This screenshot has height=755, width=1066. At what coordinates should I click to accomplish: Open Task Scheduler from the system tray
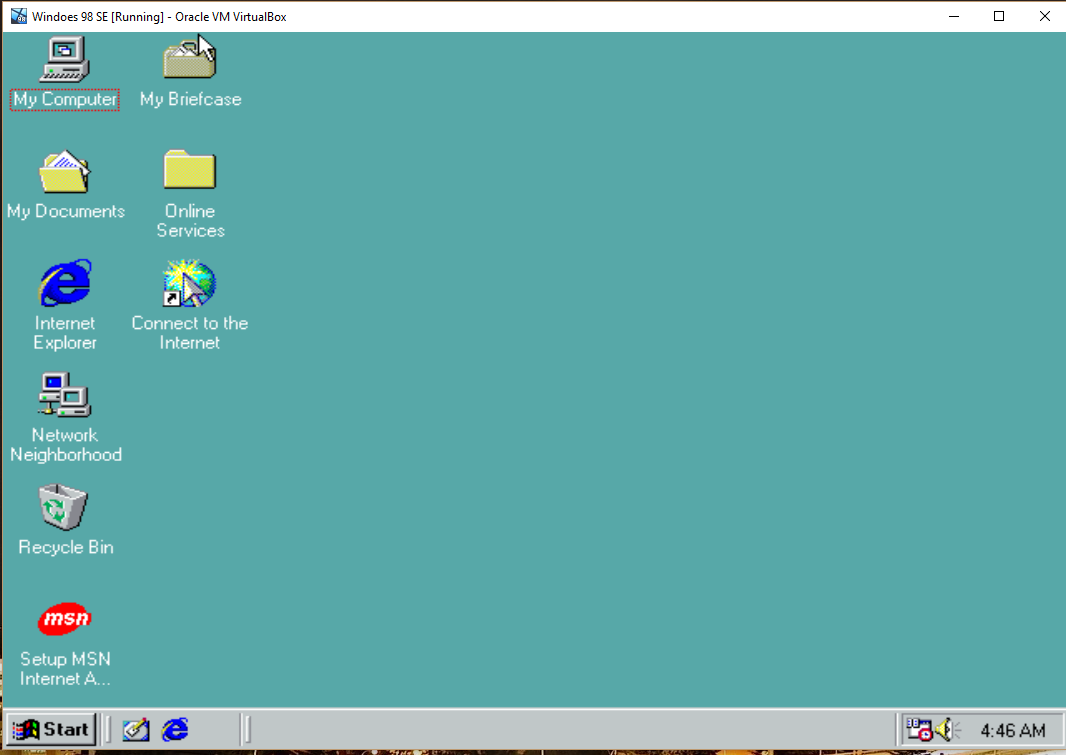[x=921, y=730]
